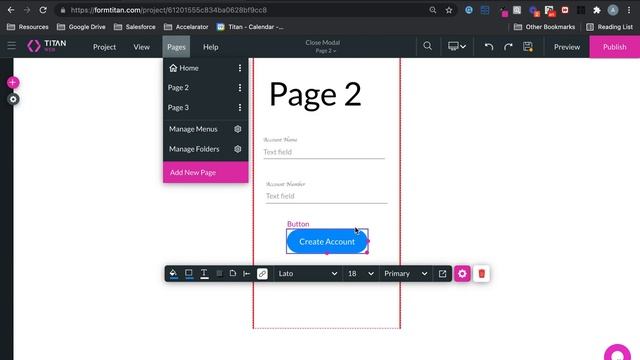Save the project with the disk icon
The image size is (640, 360).
coord(528,47)
